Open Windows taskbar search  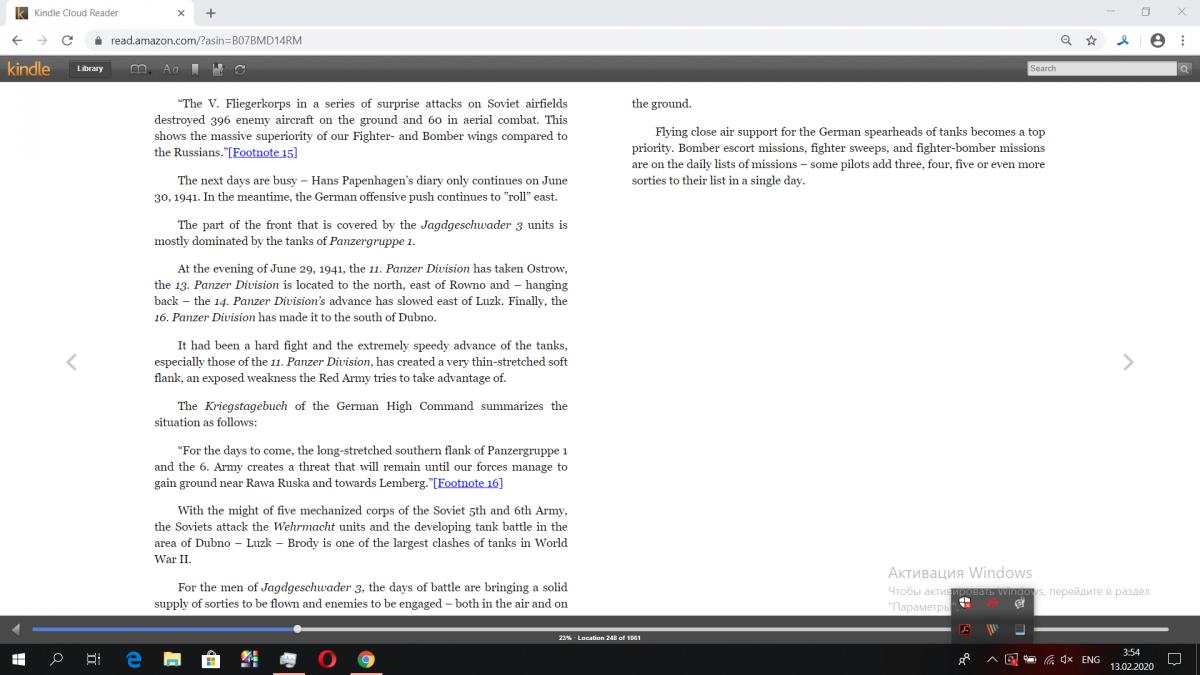(56, 659)
